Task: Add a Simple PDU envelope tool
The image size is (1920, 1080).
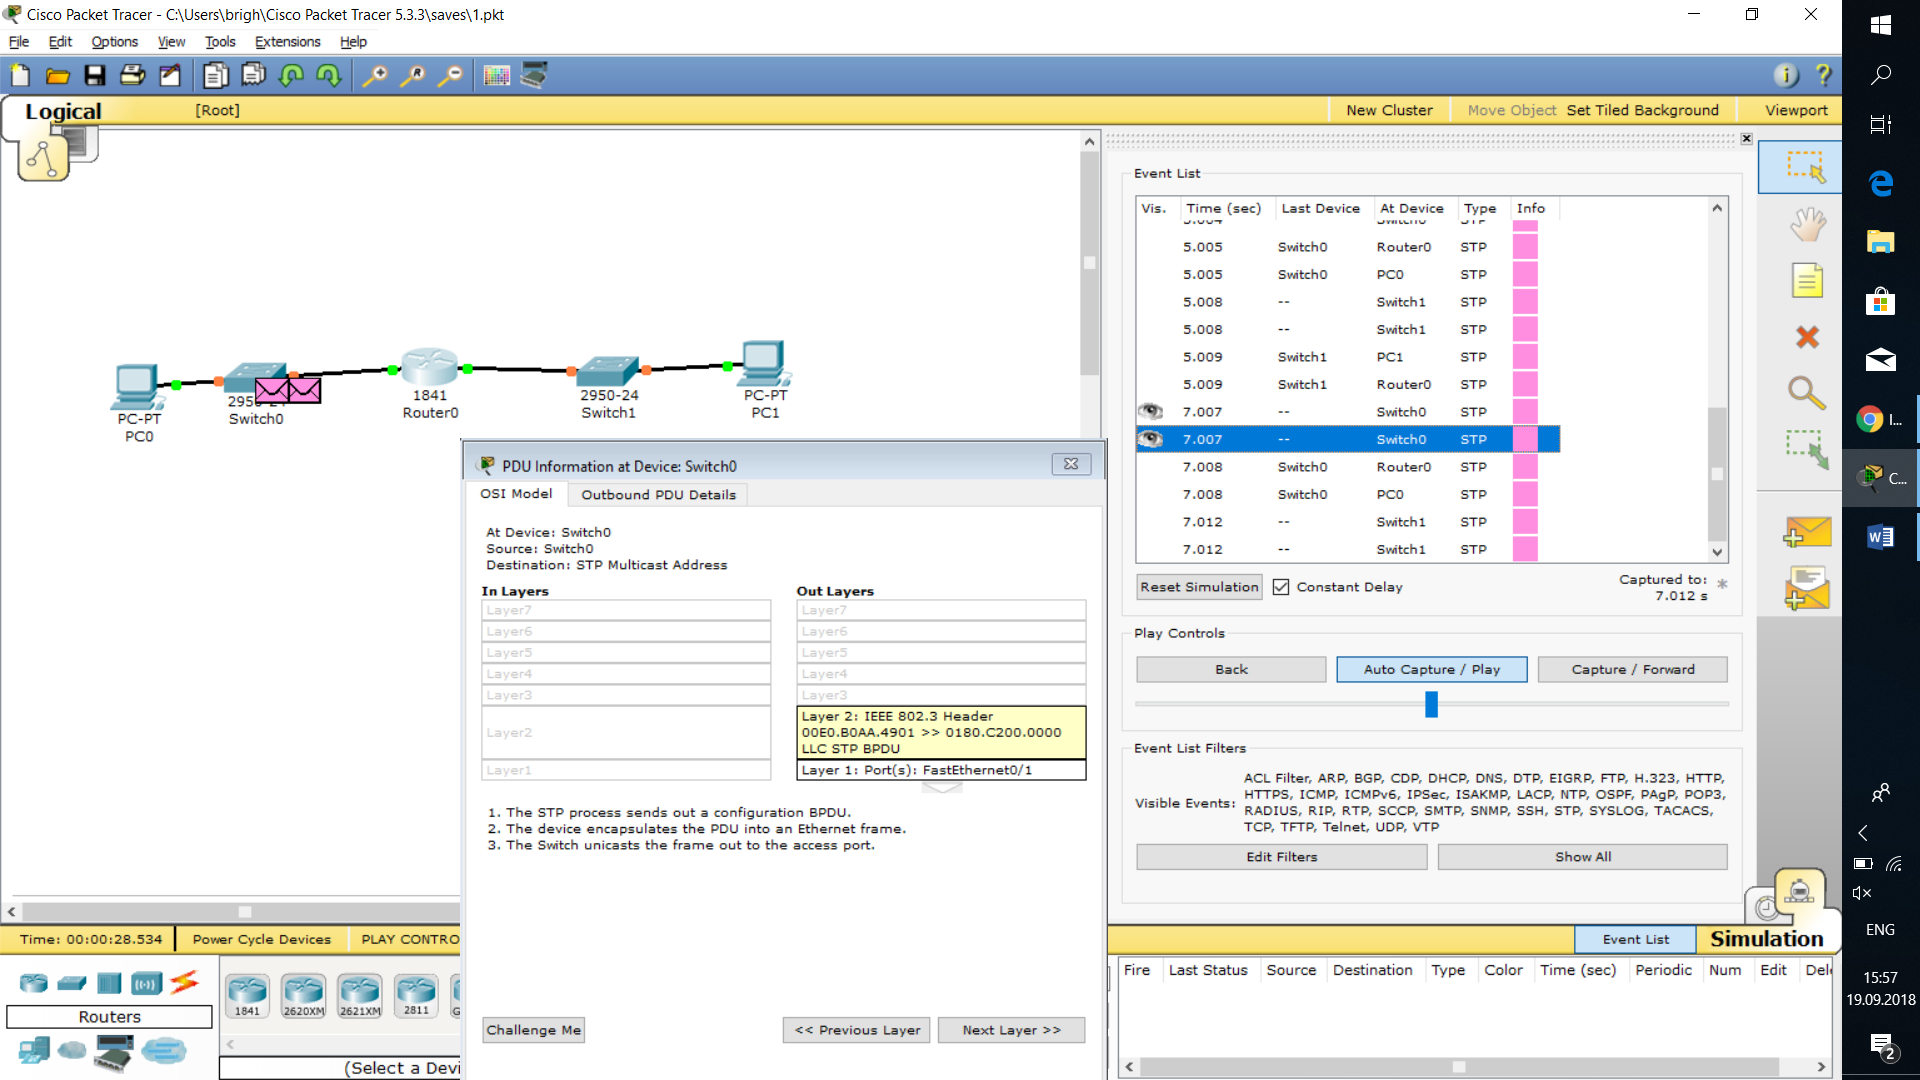Action: point(1807,531)
